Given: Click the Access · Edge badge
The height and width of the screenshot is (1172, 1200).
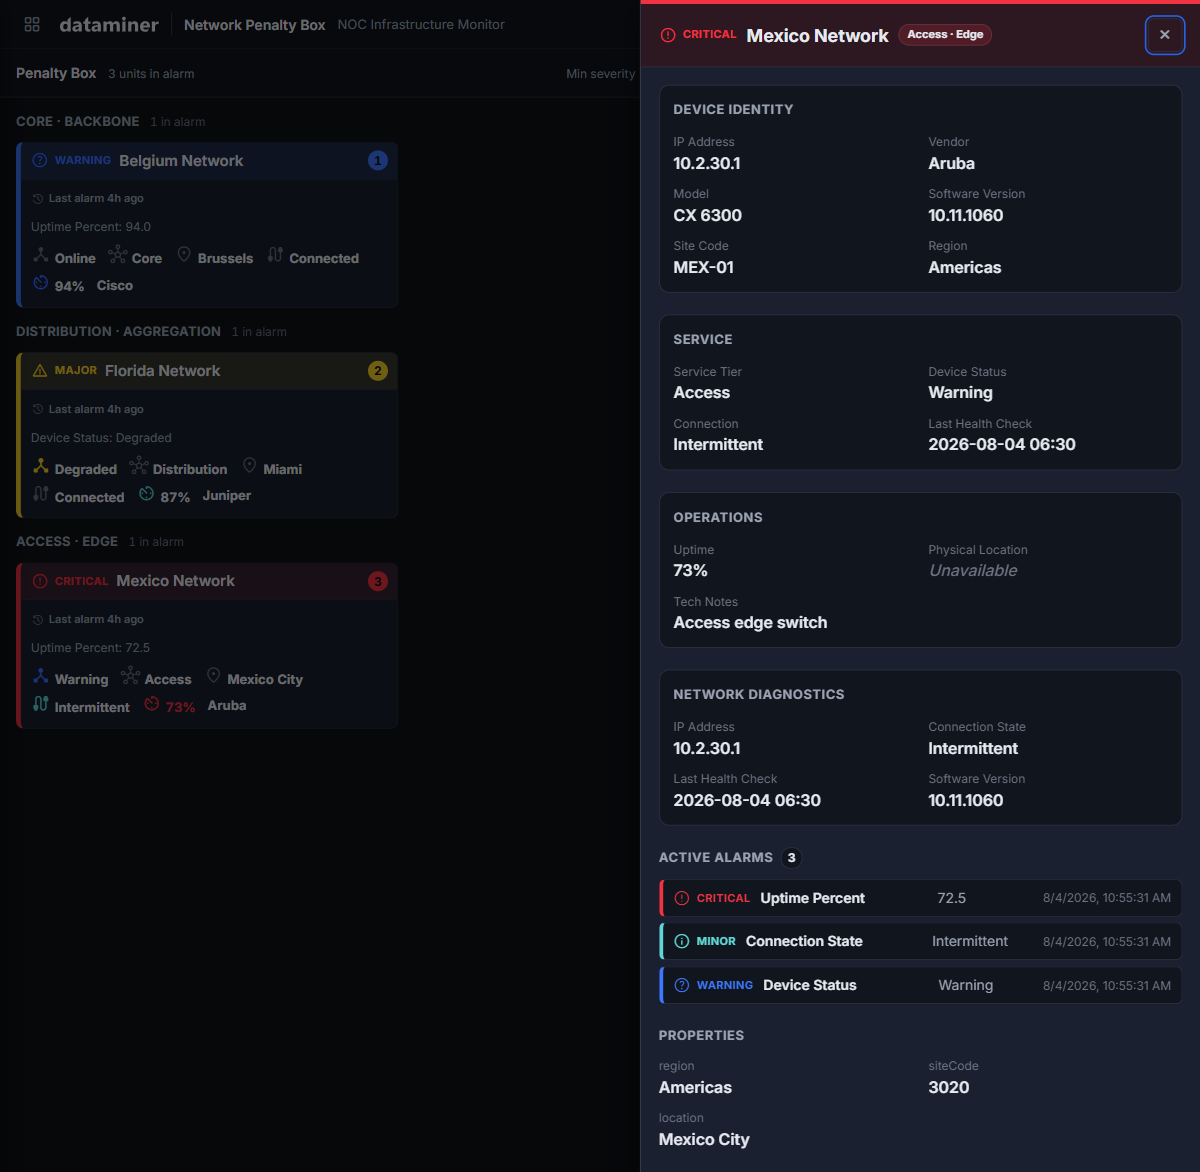Looking at the screenshot, I should [x=945, y=35].
